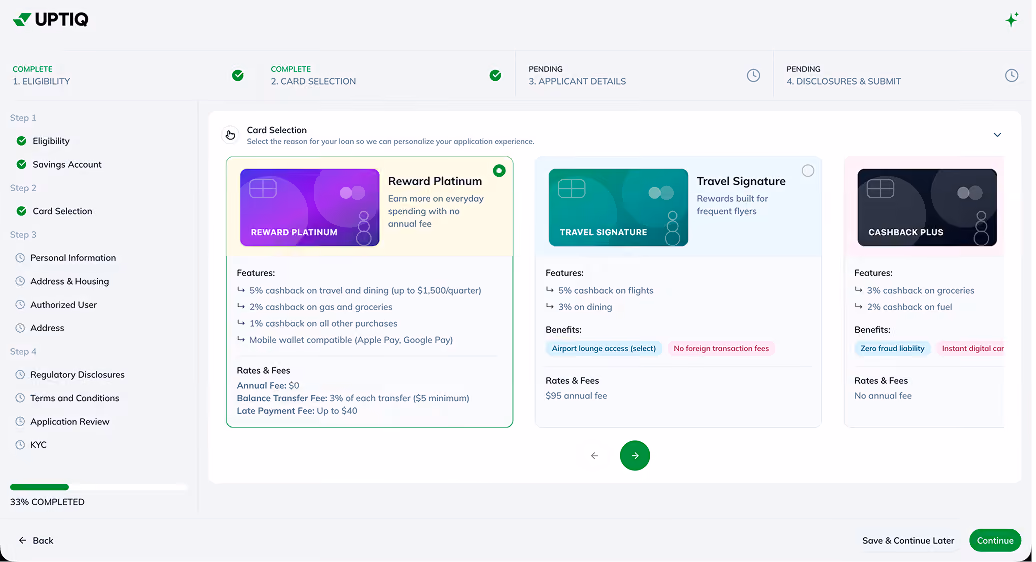Click the clock icon beside the Address item
This screenshot has height=562, width=1036.
click(20, 328)
